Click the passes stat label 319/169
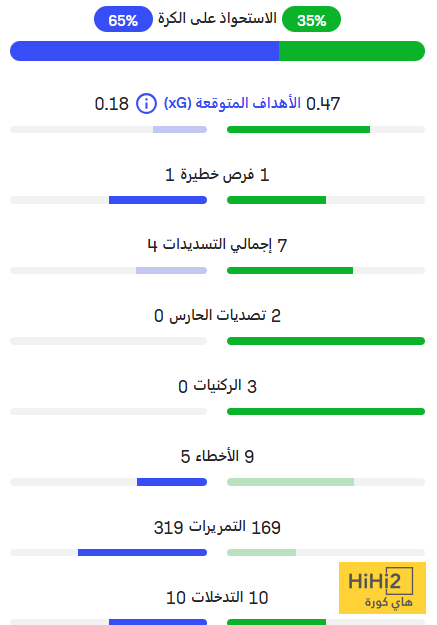Image resolution: width=437 pixels, height=625 pixels. [x=217, y=527]
